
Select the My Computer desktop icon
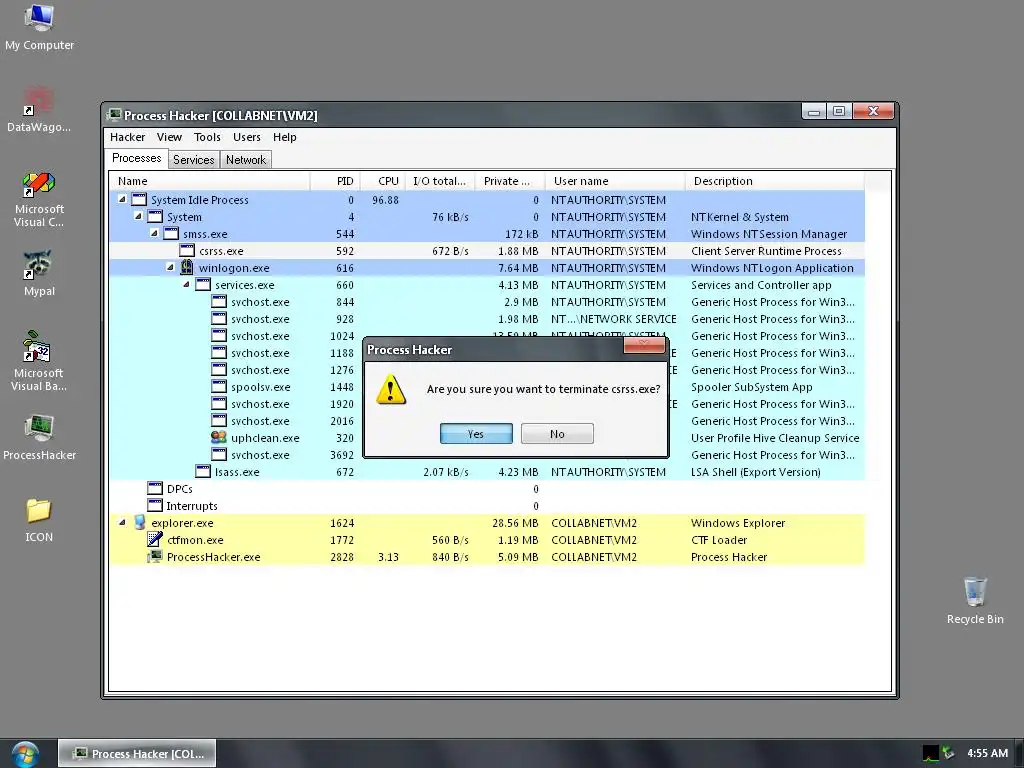click(39, 27)
